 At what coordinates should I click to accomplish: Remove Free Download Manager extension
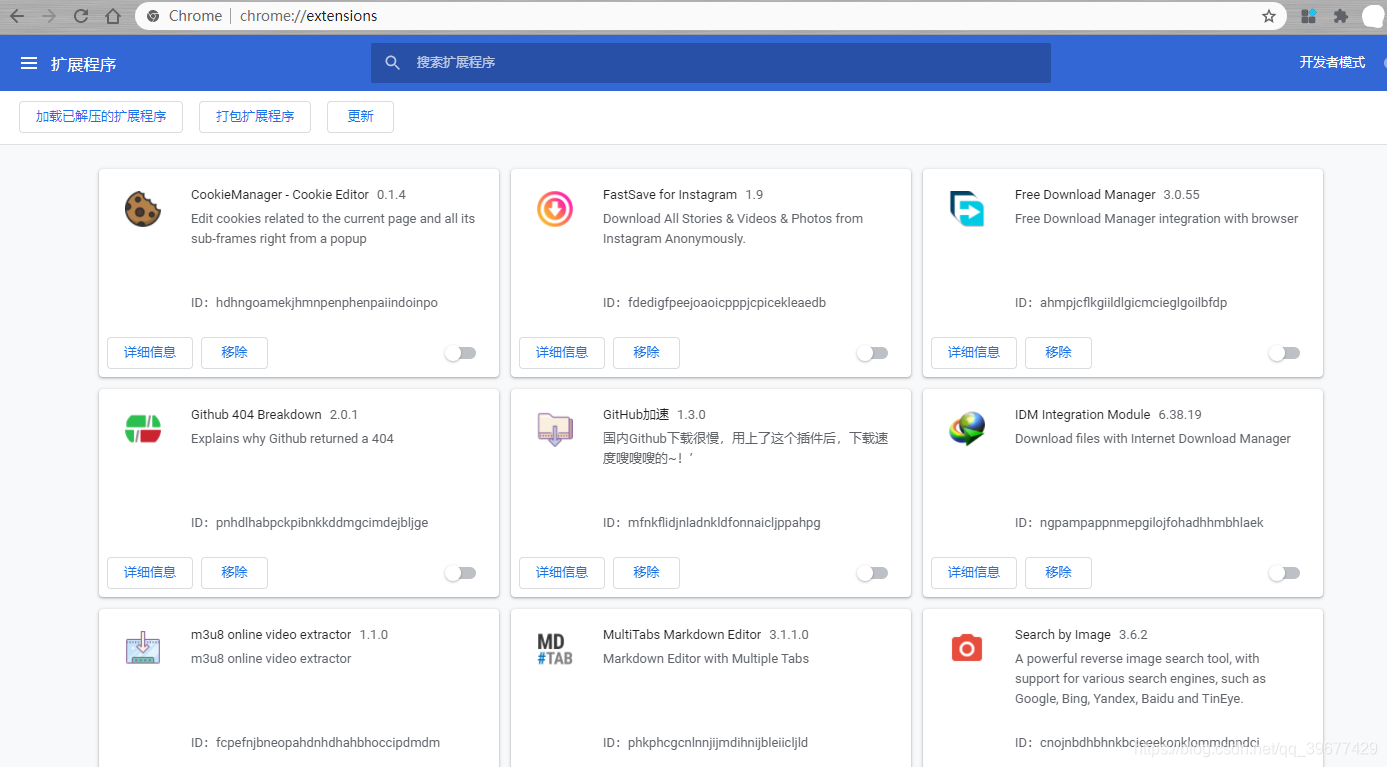1058,352
